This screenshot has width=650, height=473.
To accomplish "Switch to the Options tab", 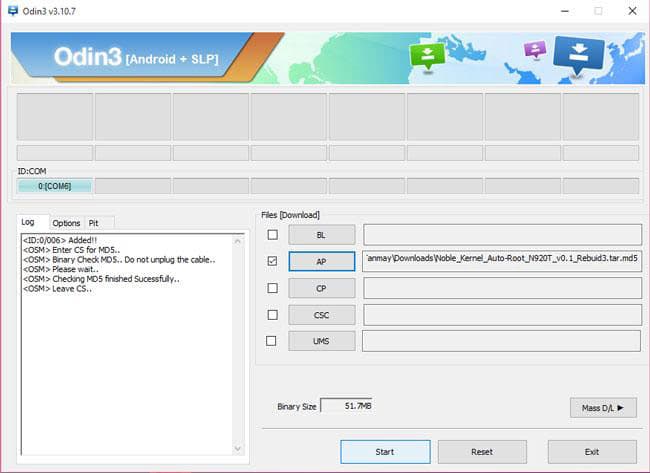I will [66, 223].
